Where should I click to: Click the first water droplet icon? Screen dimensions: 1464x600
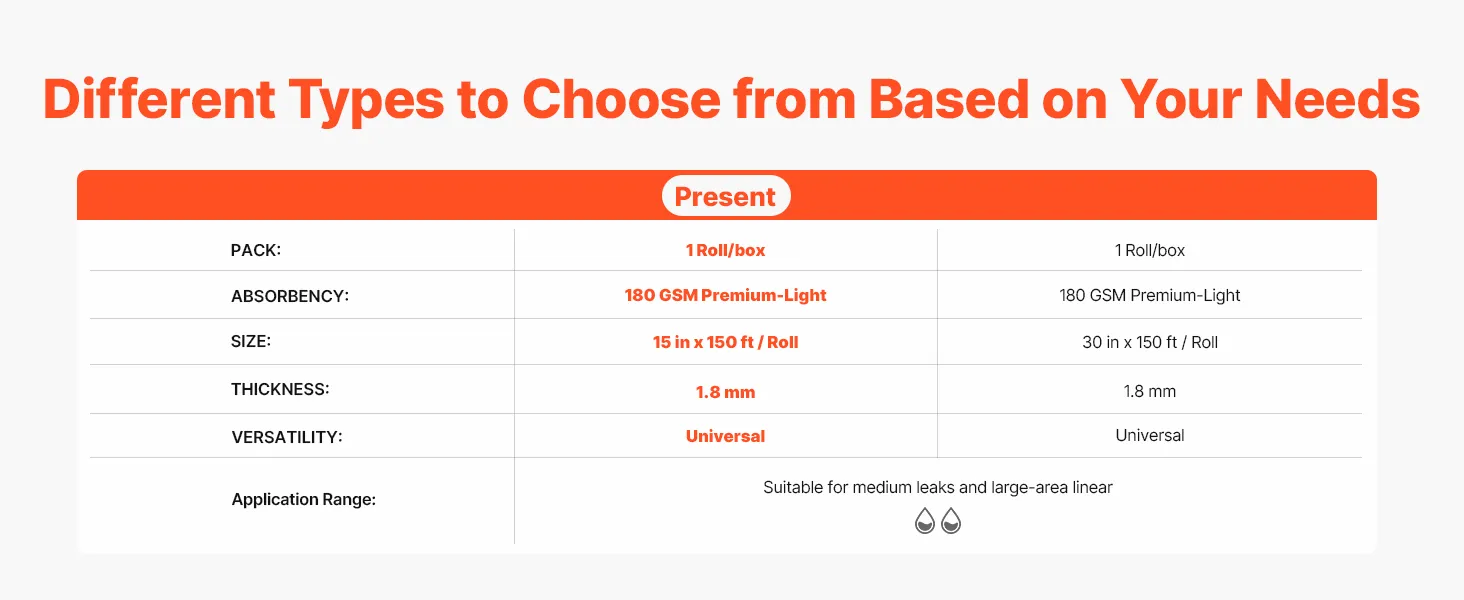click(x=925, y=521)
